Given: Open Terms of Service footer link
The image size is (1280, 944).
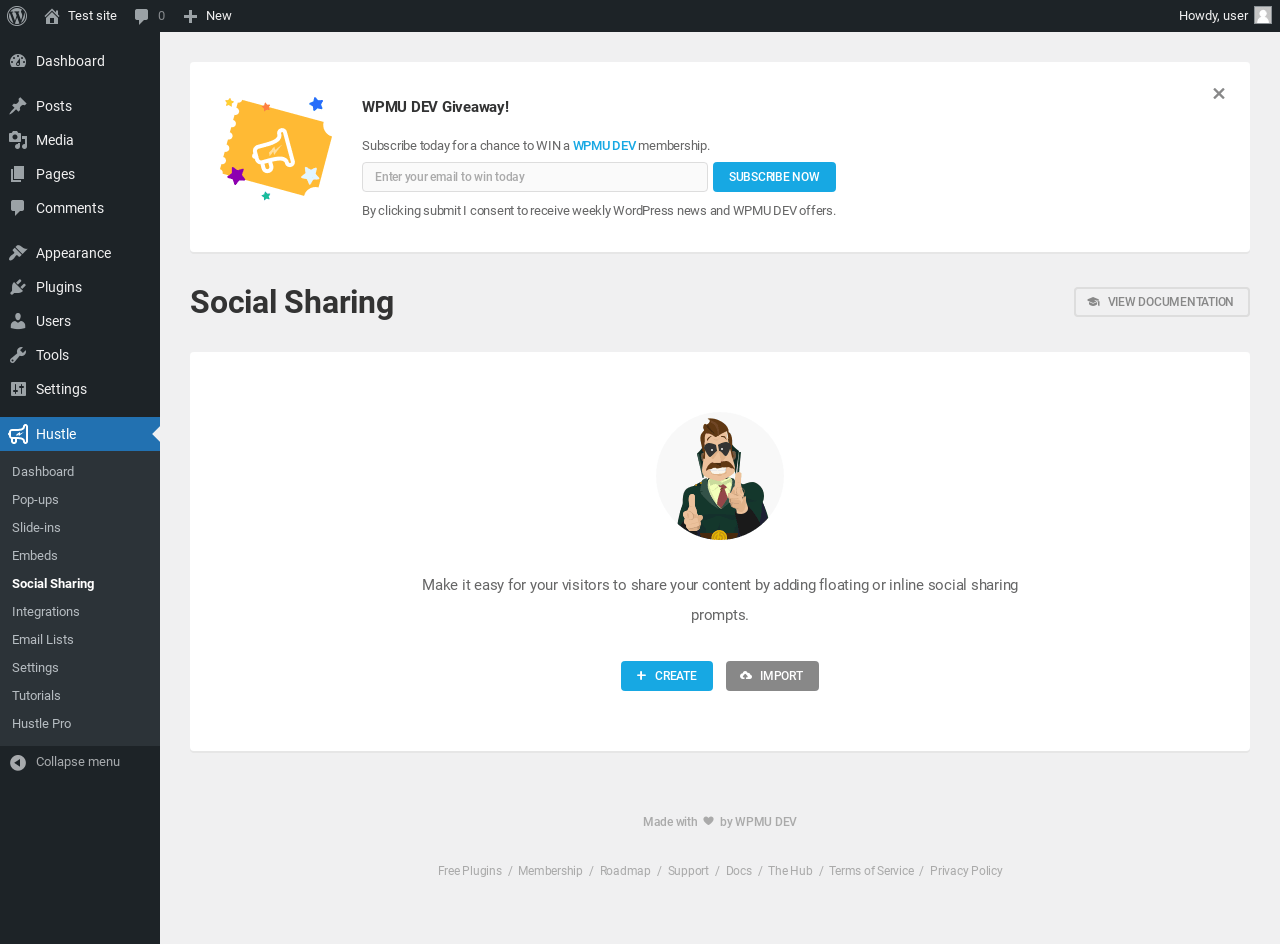Looking at the screenshot, I should pos(871,871).
